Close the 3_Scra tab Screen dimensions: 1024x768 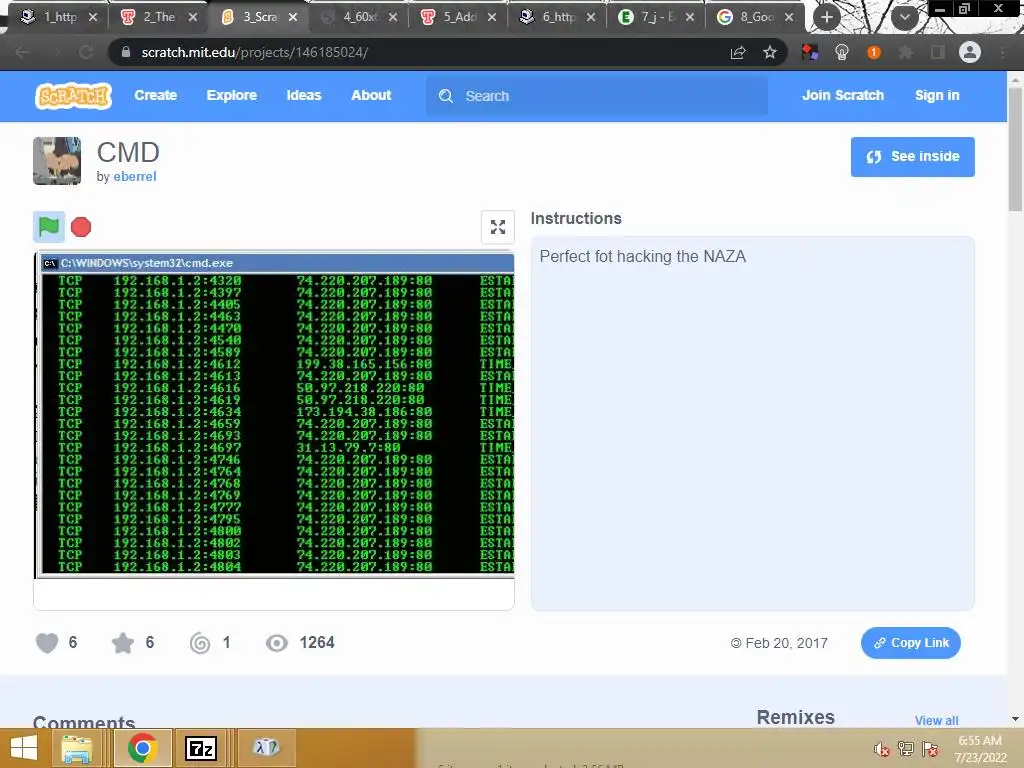tap(293, 18)
